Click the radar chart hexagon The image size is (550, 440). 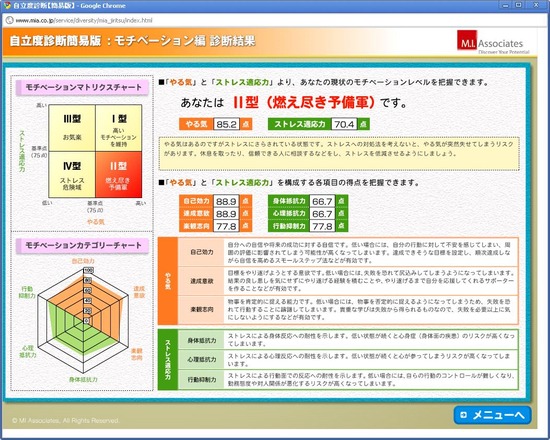[83, 320]
